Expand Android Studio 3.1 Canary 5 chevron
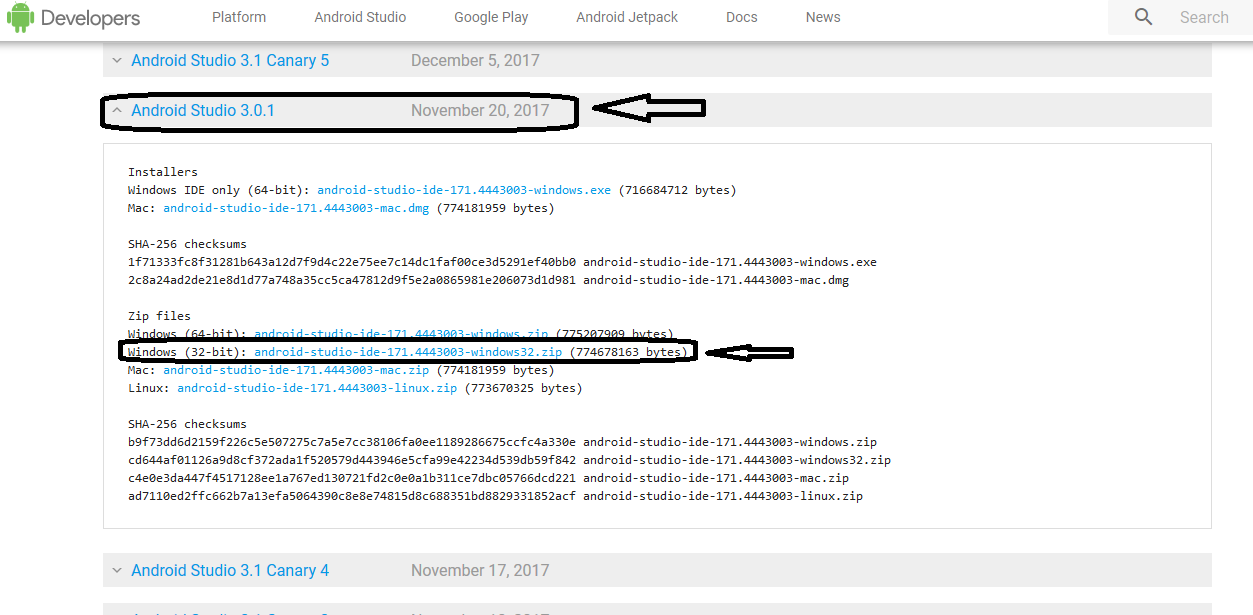The width and height of the screenshot is (1253, 615). tap(117, 61)
